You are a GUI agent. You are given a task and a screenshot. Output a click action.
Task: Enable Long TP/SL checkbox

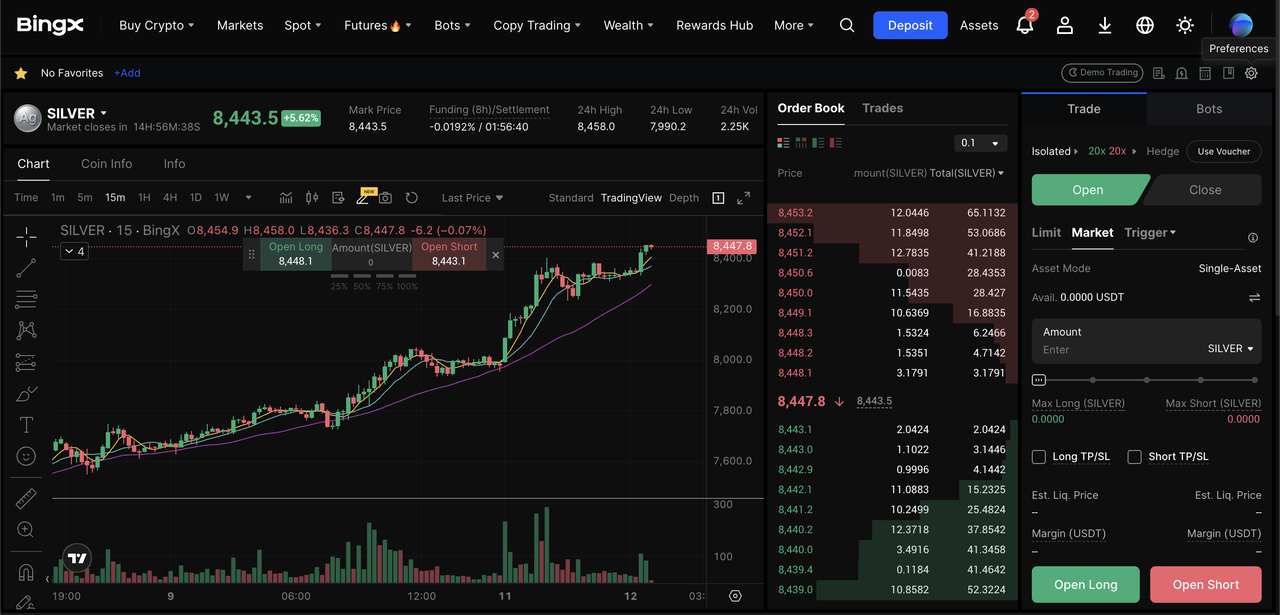pos(1040,457)
